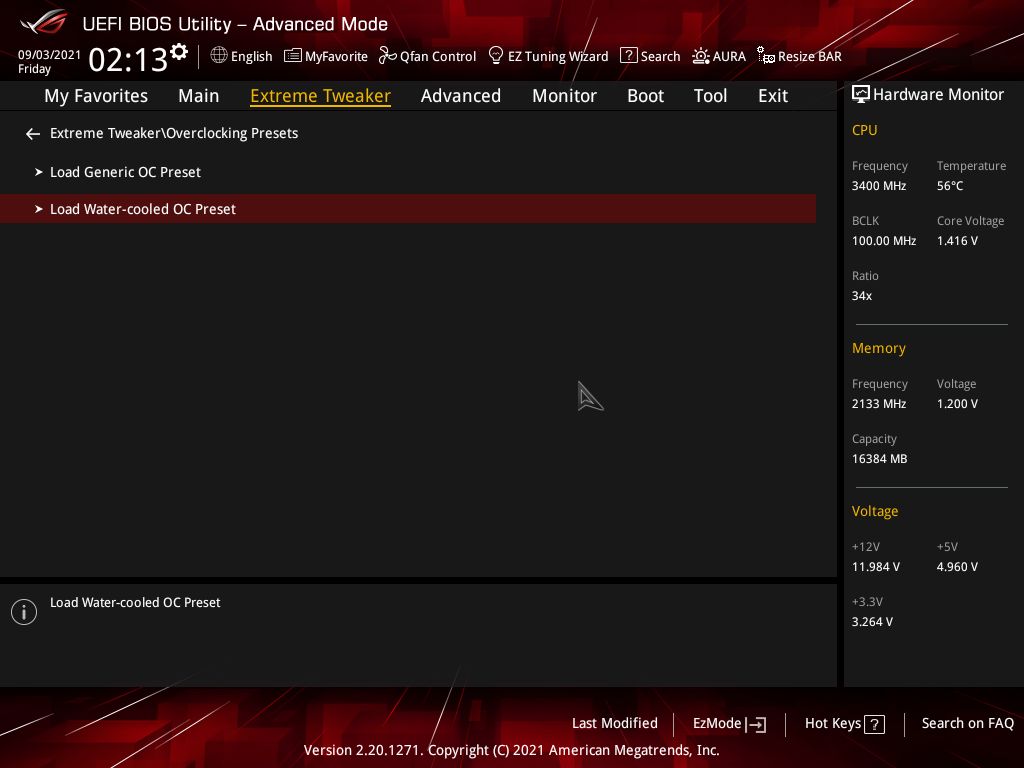Screen dimensions: 1024x768
Task: Click Hardware Monitor title text
Action: pos(938,95)
